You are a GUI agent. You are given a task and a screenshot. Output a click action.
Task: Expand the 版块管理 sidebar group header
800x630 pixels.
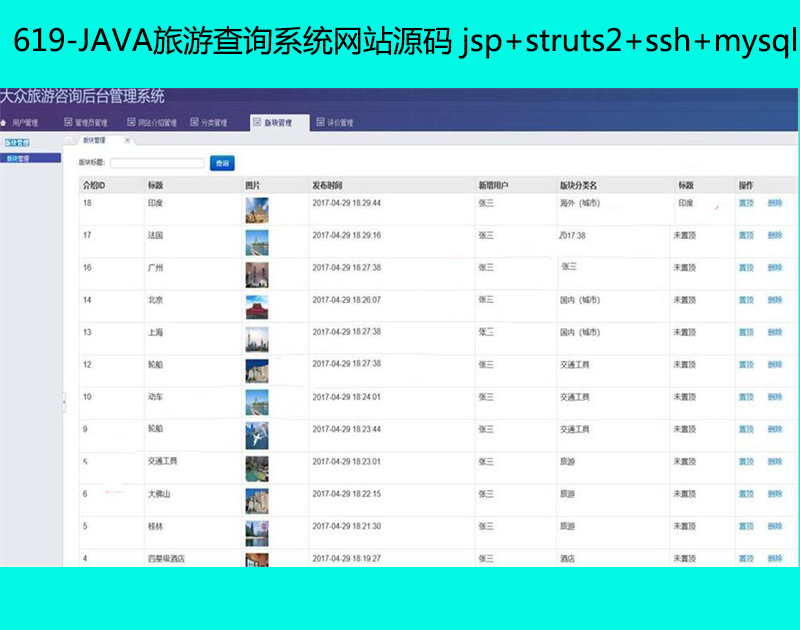coord(17,143)
